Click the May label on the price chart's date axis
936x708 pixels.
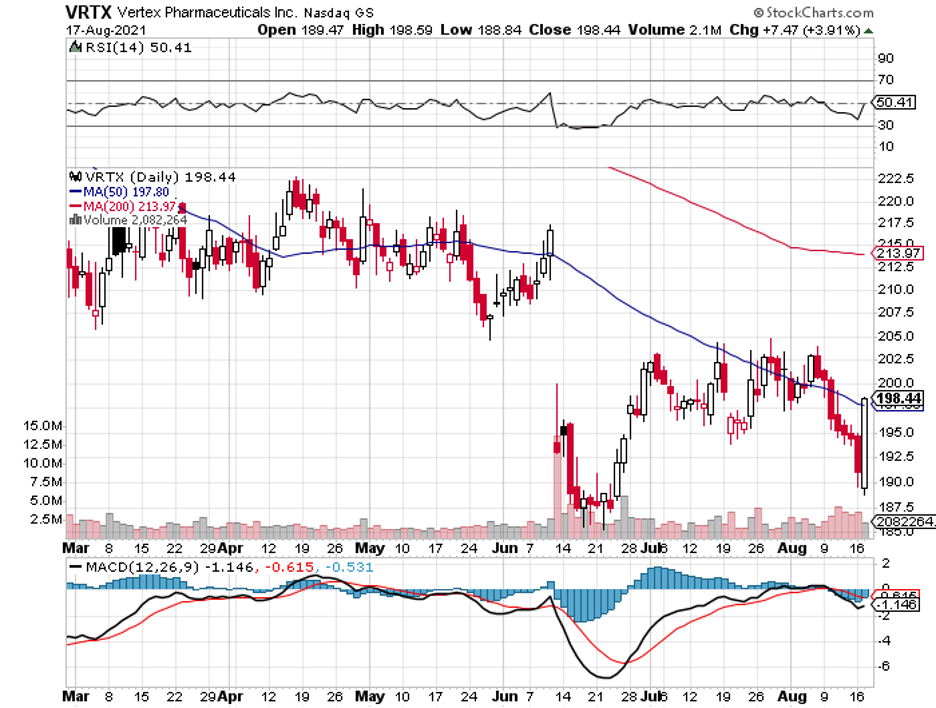[370, 548]
